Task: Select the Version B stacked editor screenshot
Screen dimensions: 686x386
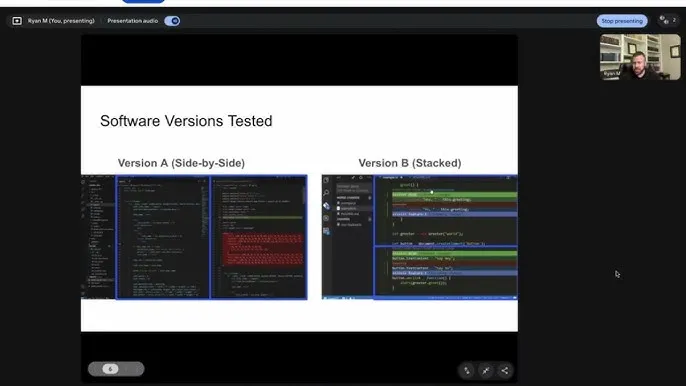Action: pyautogui.click(x=420, y=237)
